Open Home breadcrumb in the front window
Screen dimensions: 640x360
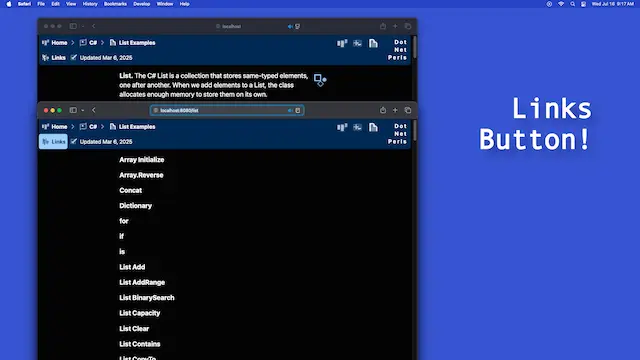(x=55, y=127)
